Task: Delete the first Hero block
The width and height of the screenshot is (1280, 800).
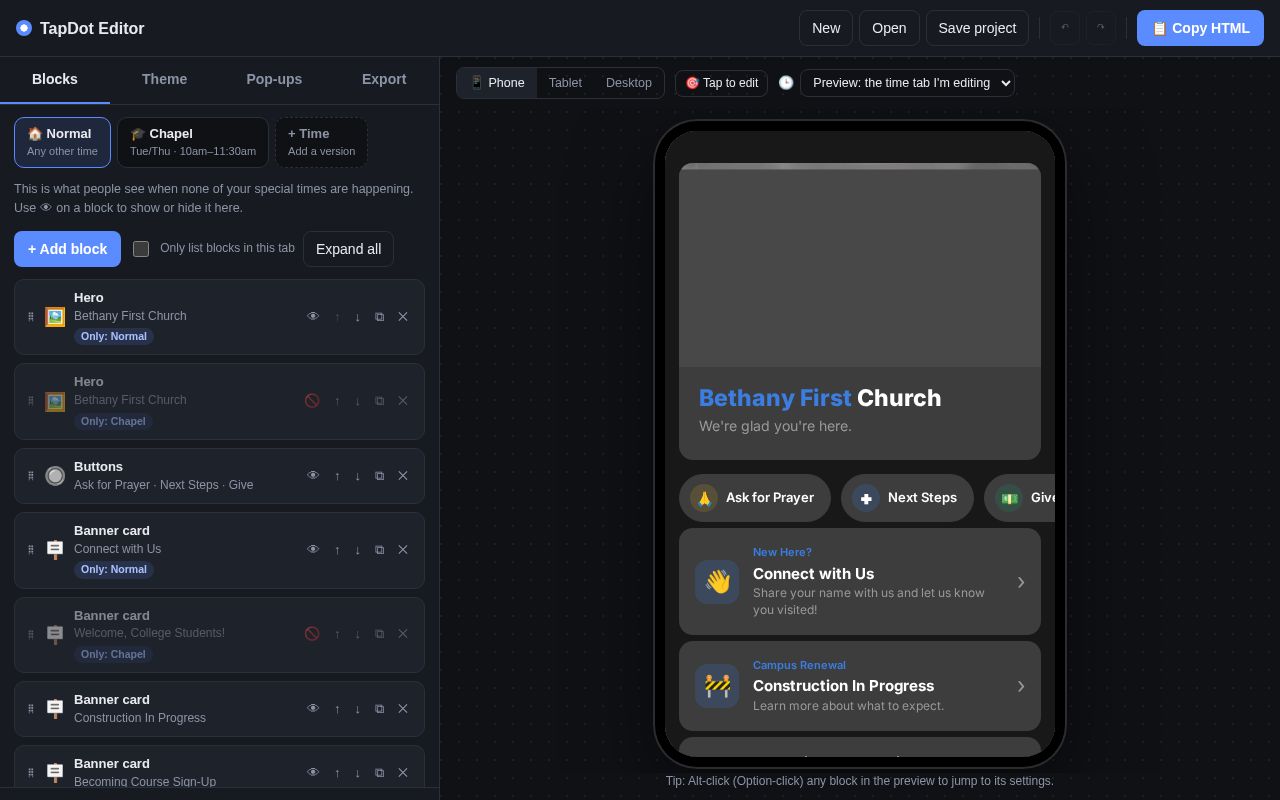Action: pyautogui.click(x=403, y=317)
